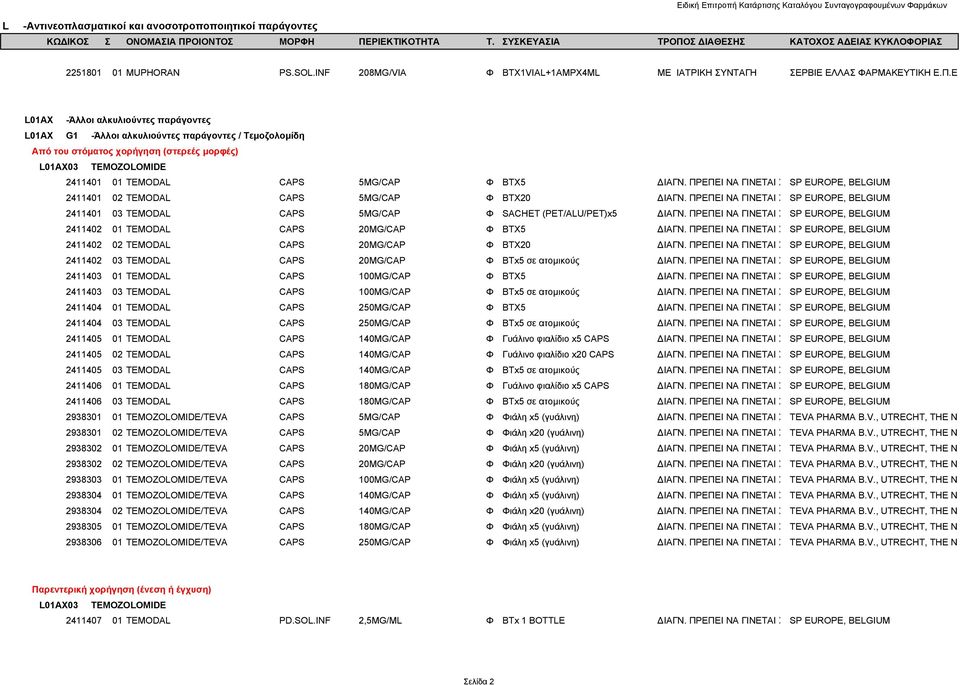960x685 pixels.
Task: Select BTx5 σε ατομικούς in 250MG/CAP row
Action: [541, 323]
